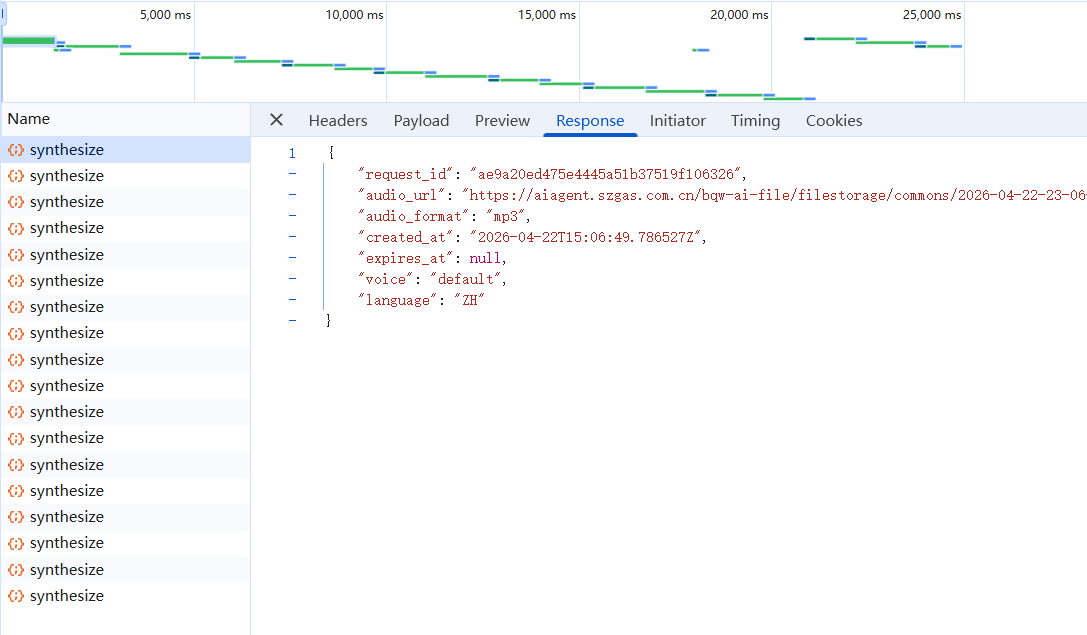Click the "default" voice value
1087x635 pixels.
[465, 279]
